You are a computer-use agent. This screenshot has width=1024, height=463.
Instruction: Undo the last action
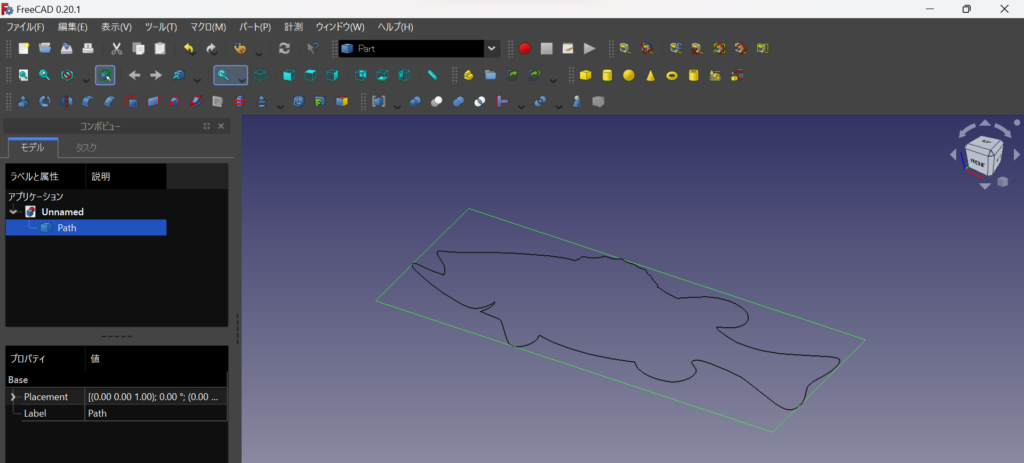pos(189,48)
